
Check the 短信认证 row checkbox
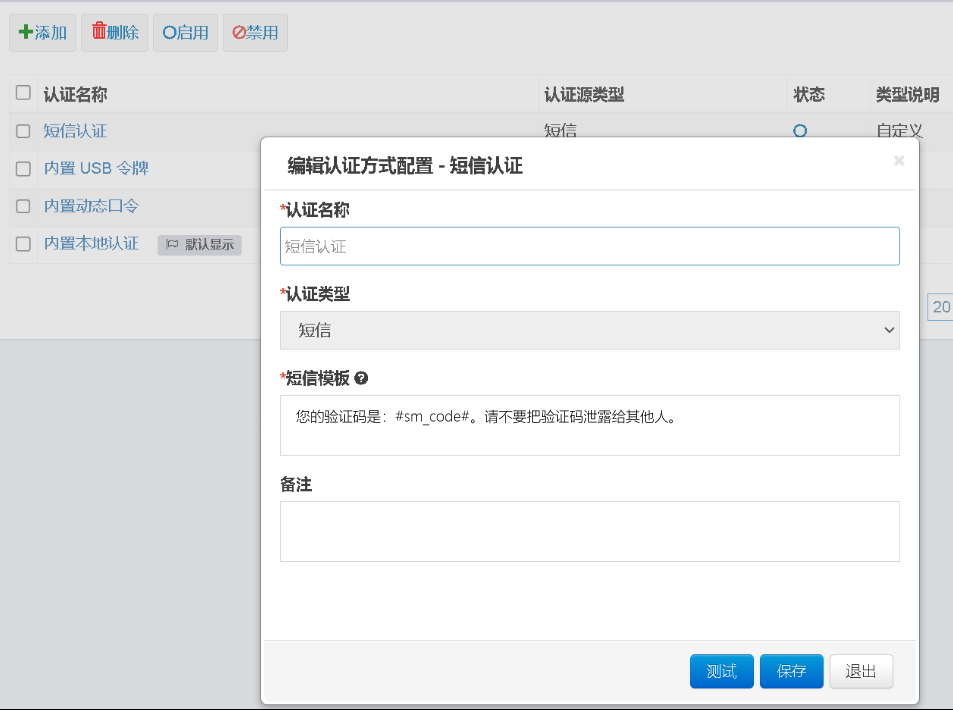point(23,131)
